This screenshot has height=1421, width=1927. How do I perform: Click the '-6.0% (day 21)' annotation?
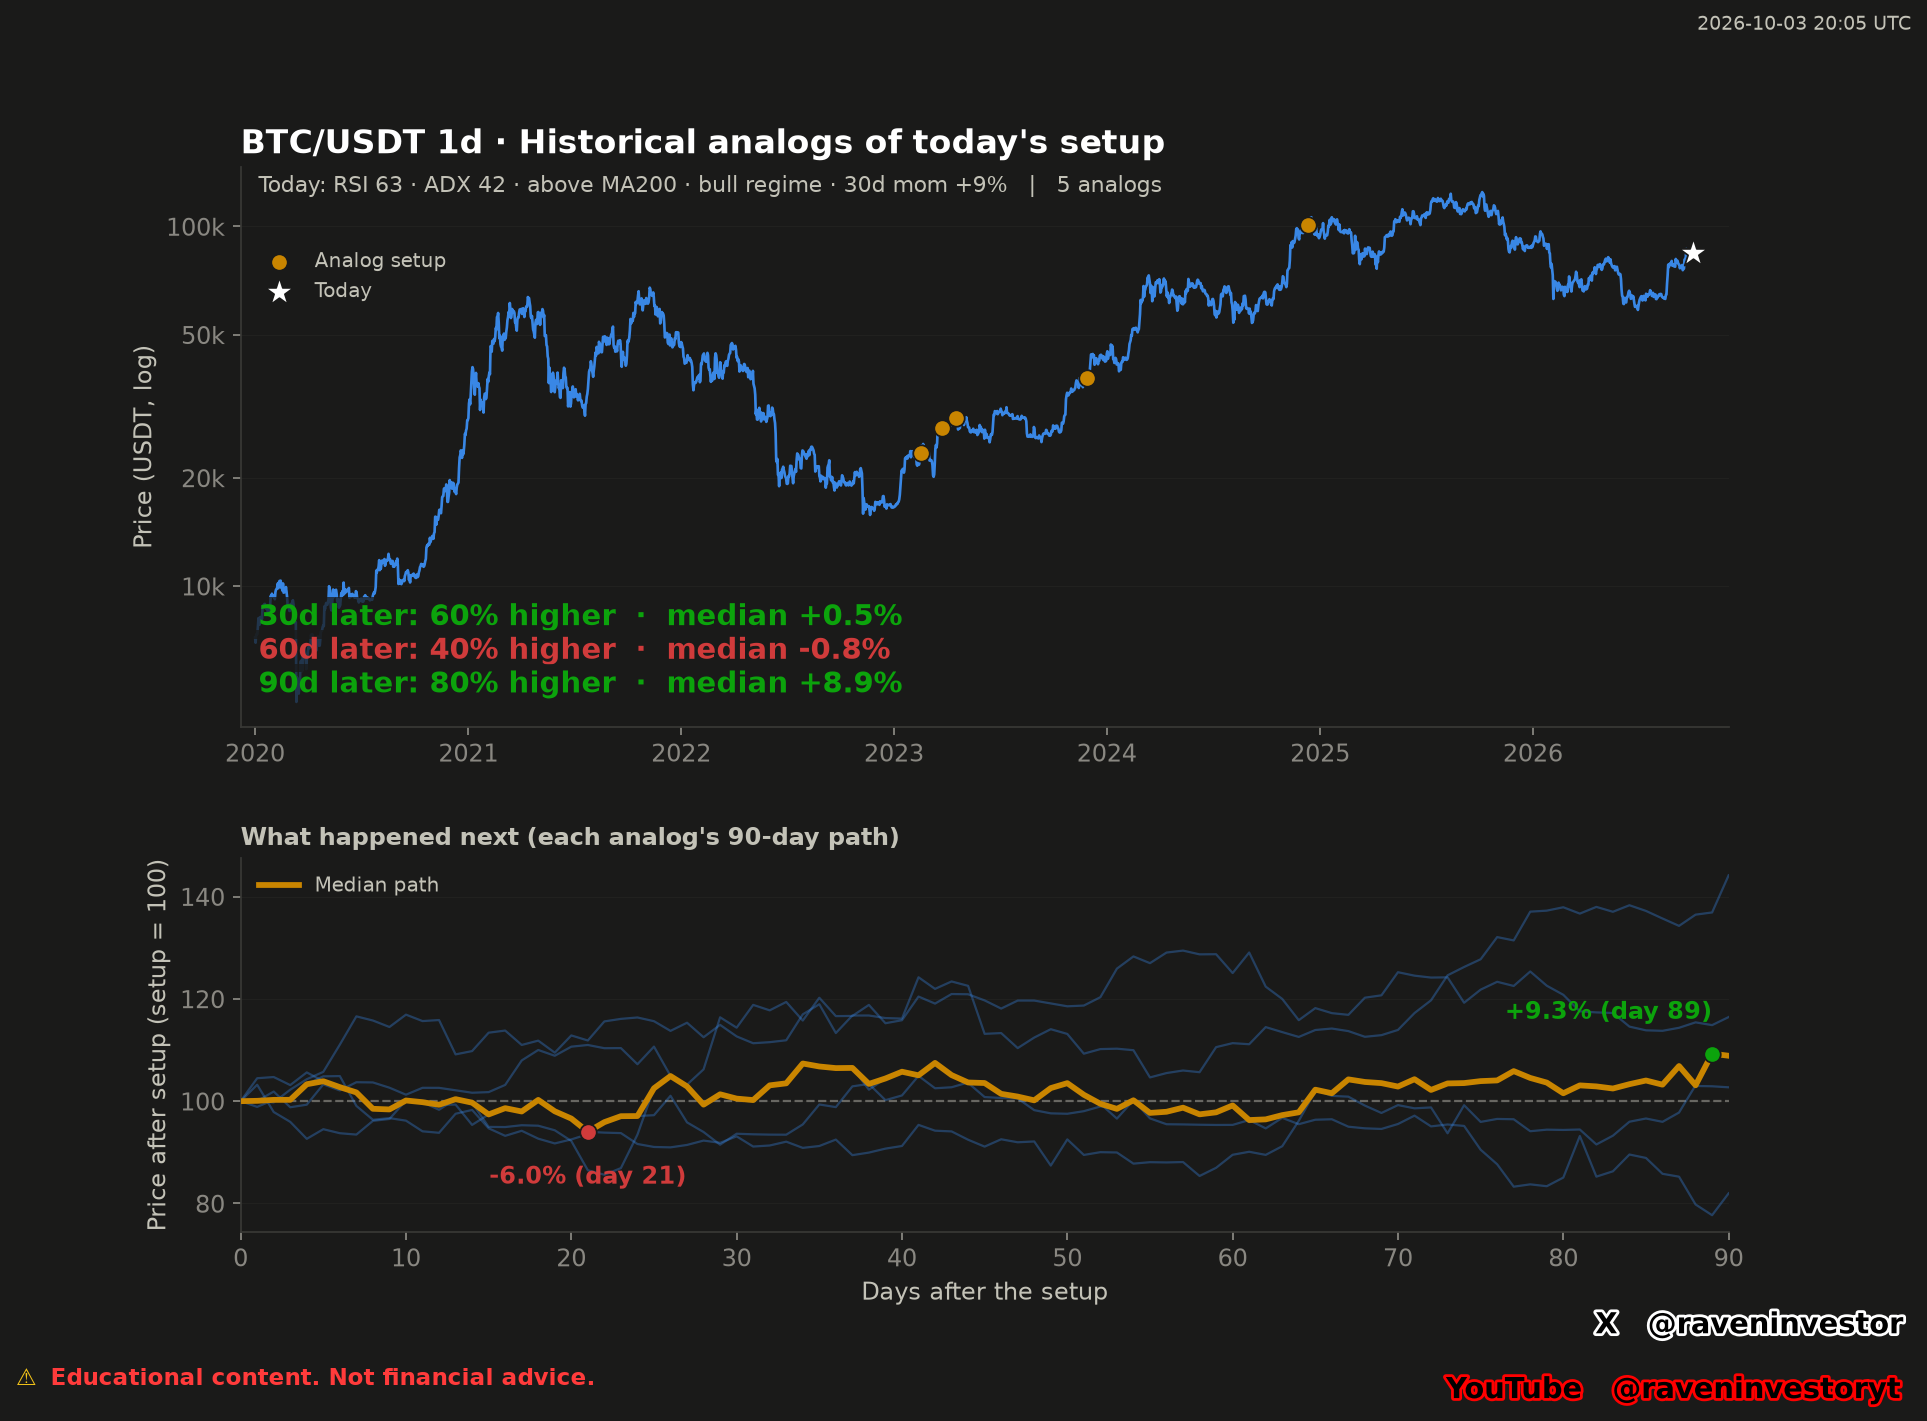587,1176
